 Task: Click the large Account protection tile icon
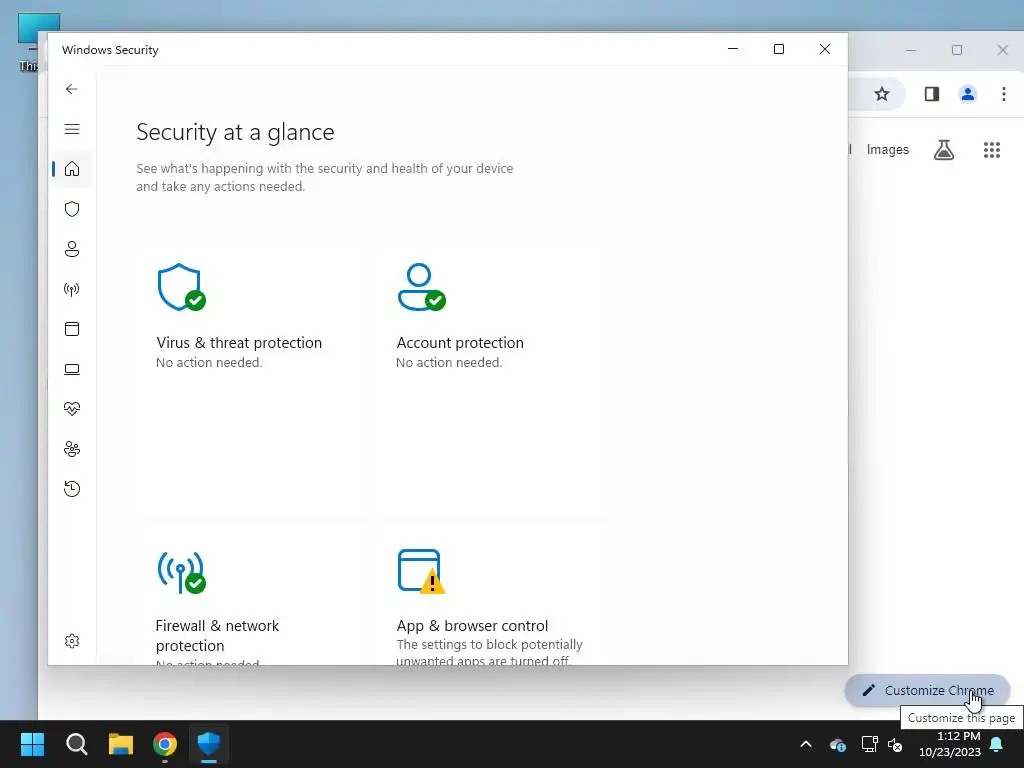tap(421, 287)
